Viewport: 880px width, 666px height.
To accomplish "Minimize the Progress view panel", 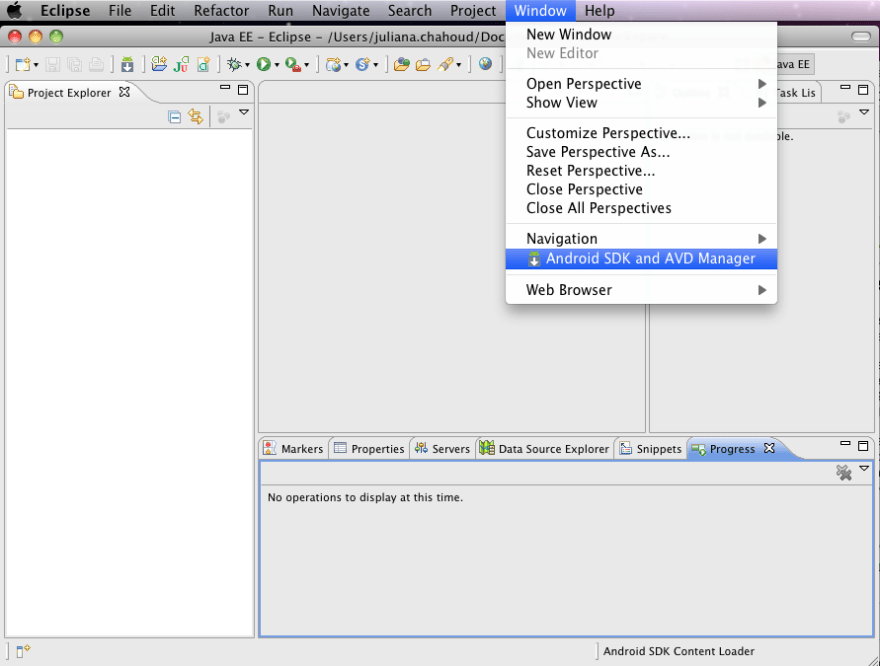I will point(845,445).
